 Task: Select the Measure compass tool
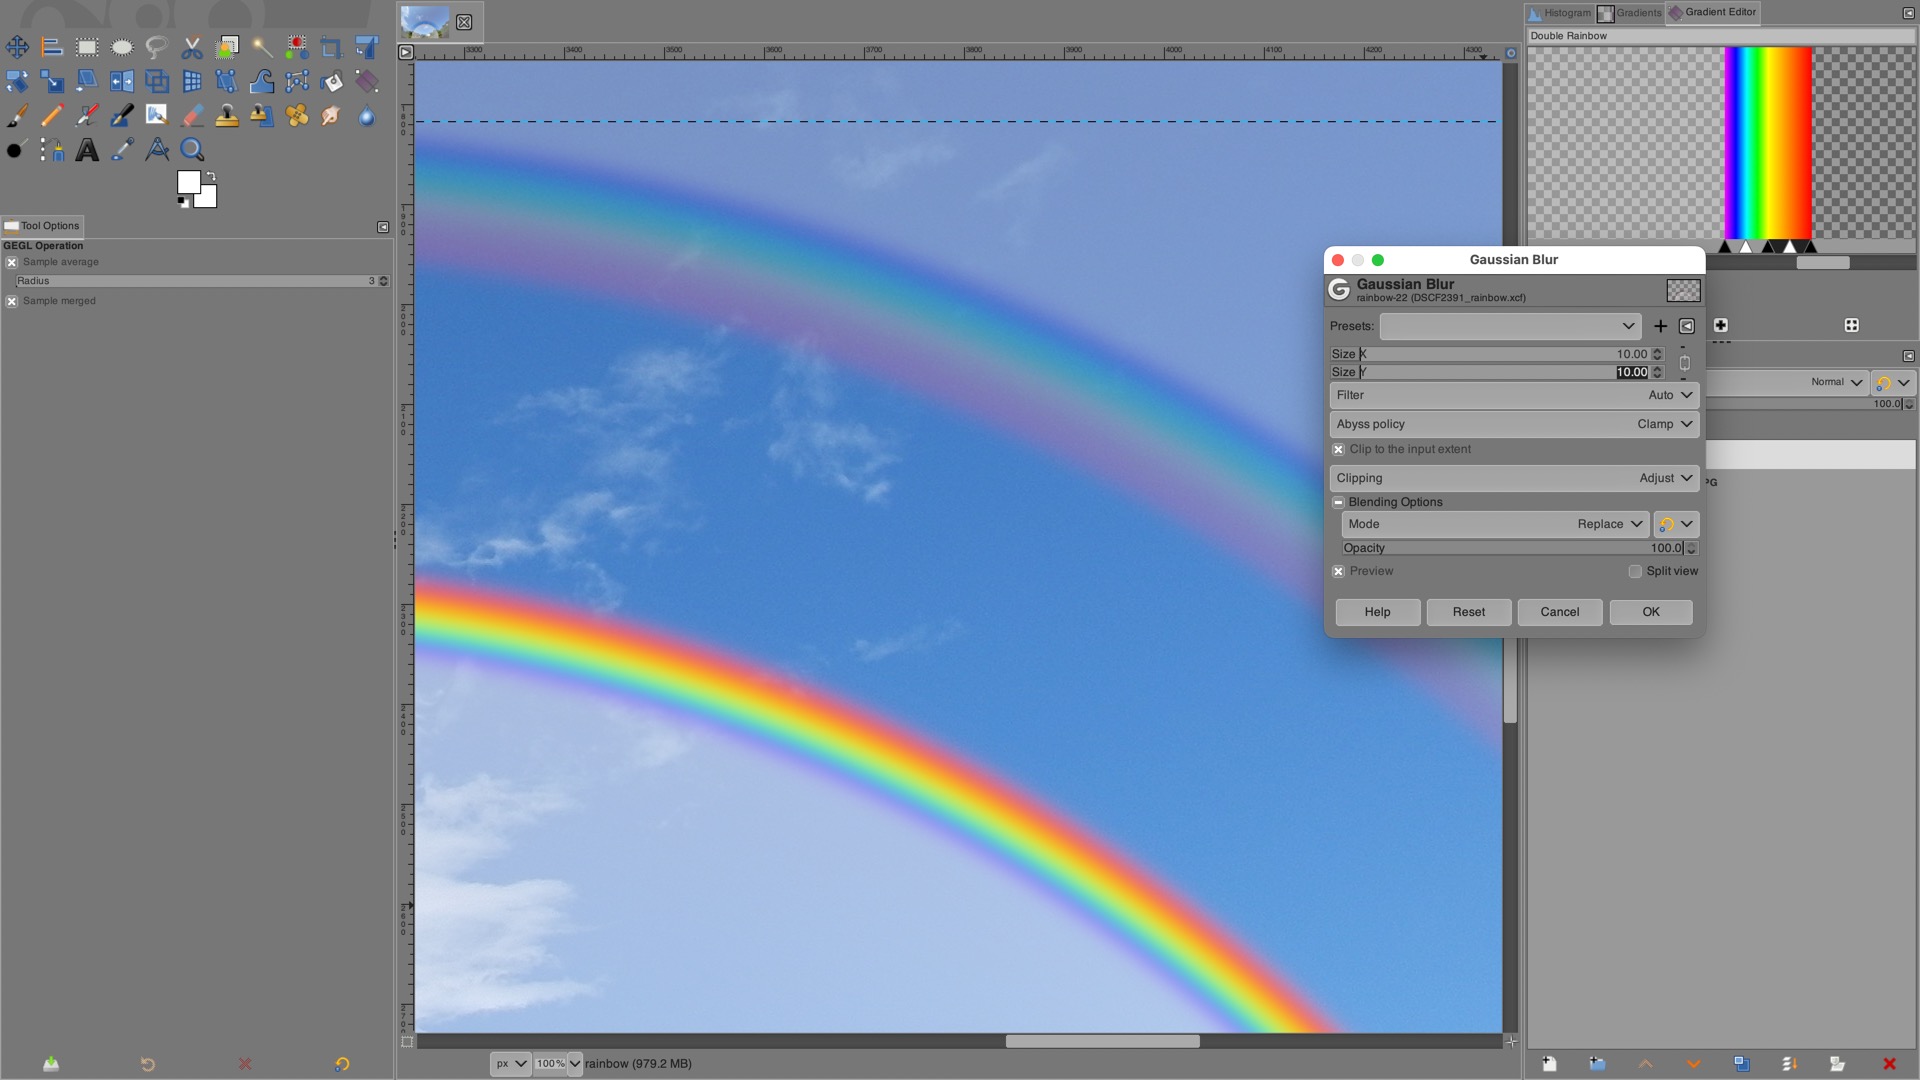(x=157, y=150)
